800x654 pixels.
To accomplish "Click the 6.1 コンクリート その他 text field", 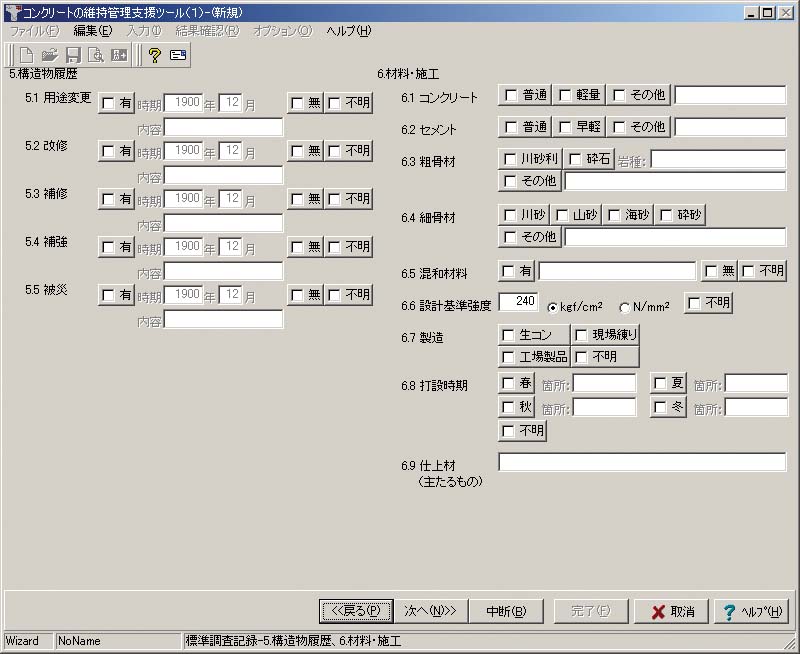I will 730,95.
